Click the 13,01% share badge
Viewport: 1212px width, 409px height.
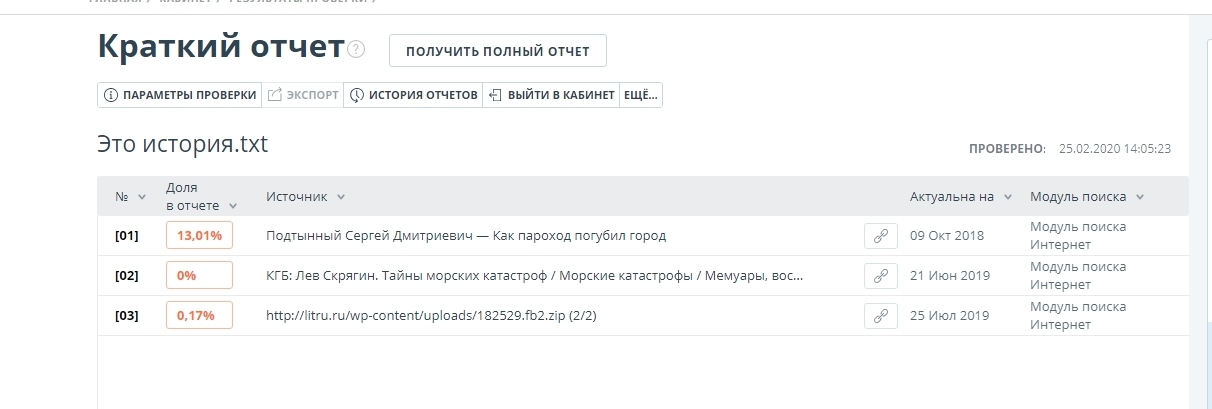[199, 236]
